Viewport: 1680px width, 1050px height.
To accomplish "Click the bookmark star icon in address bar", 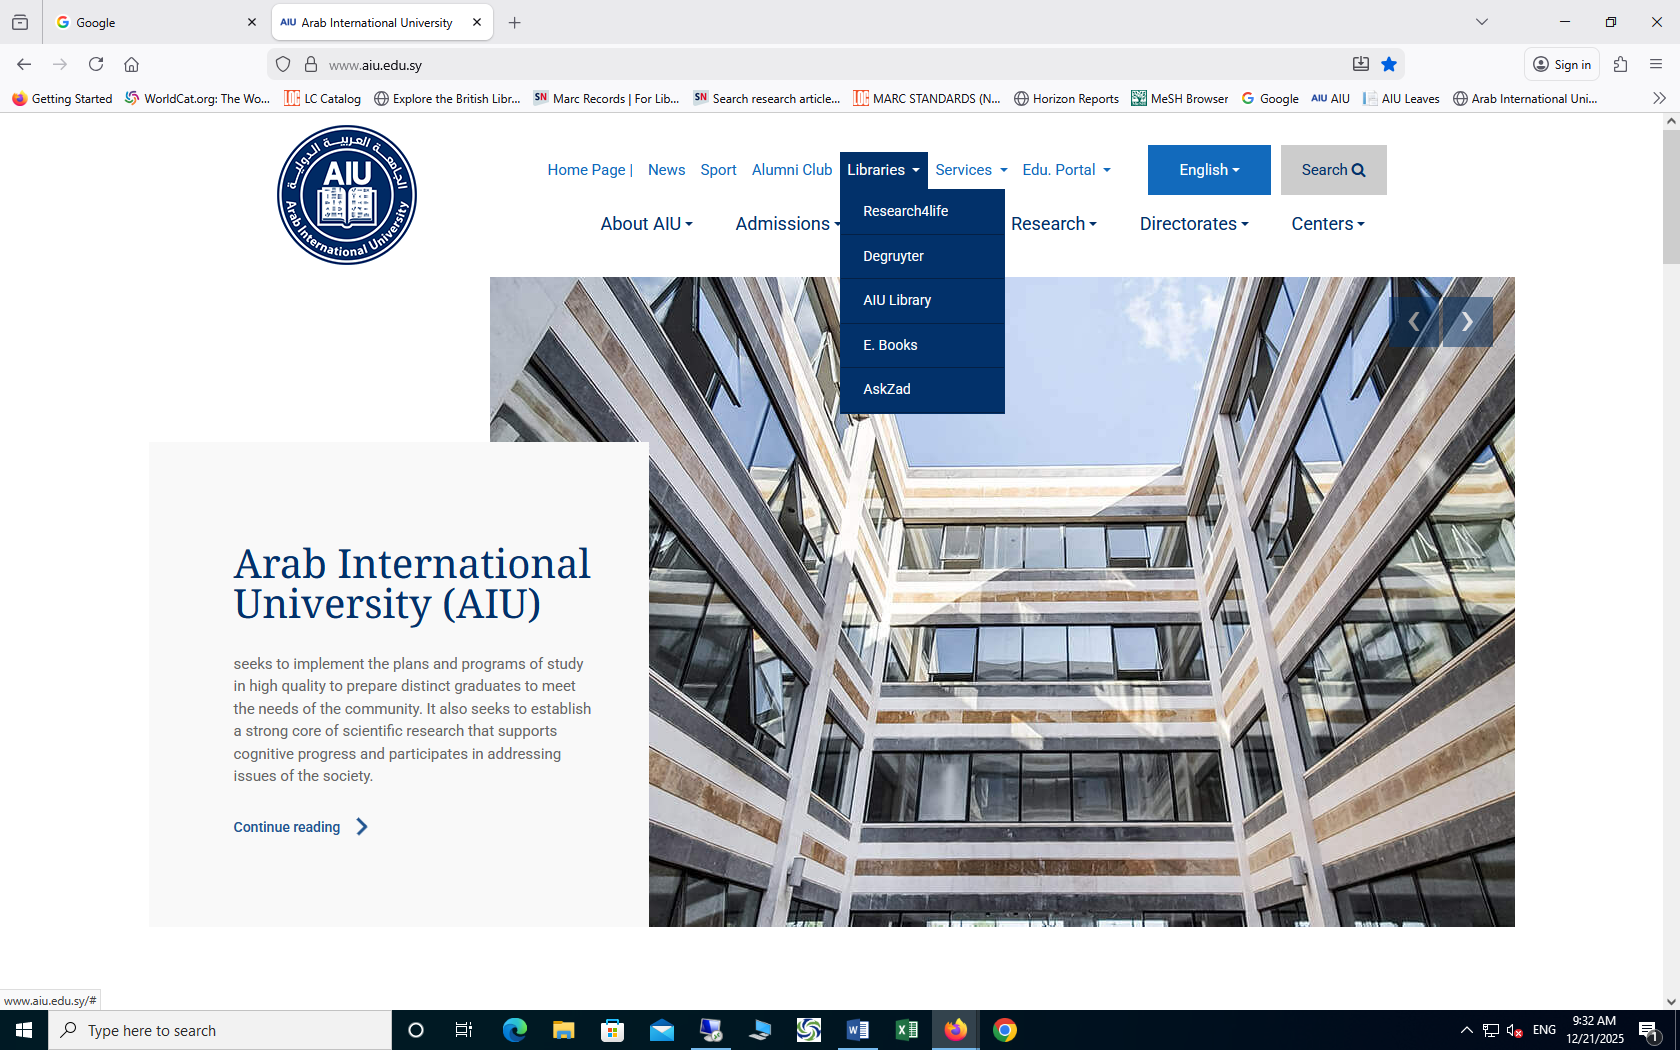I will [1389, 64].
